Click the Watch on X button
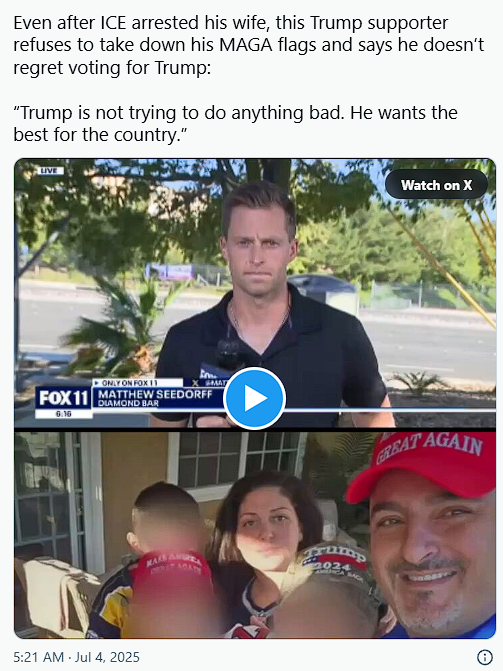The width and height of the screenshot is (503, 671). [x=436, y=185]
